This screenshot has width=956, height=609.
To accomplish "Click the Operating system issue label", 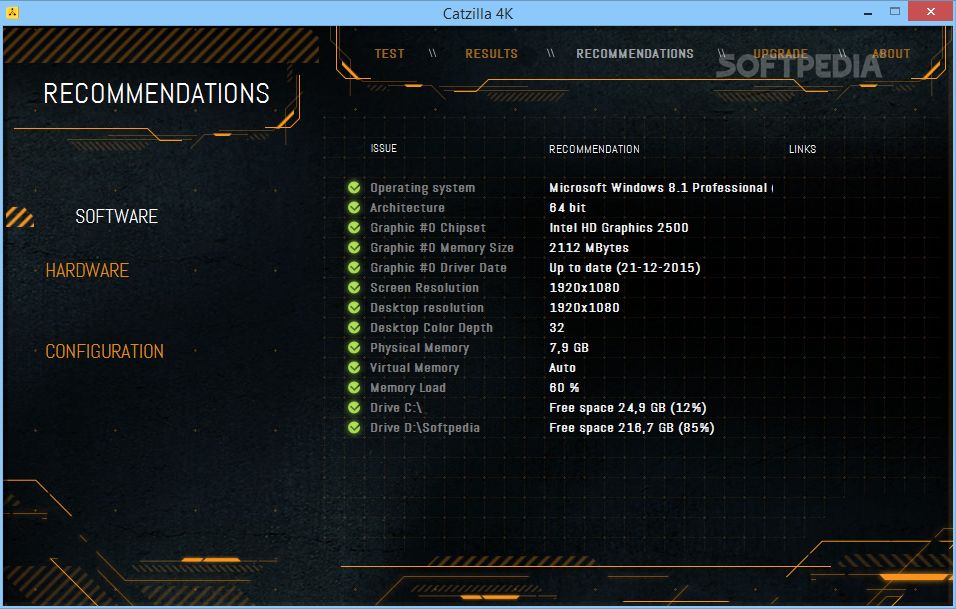I will pos(423,188).
